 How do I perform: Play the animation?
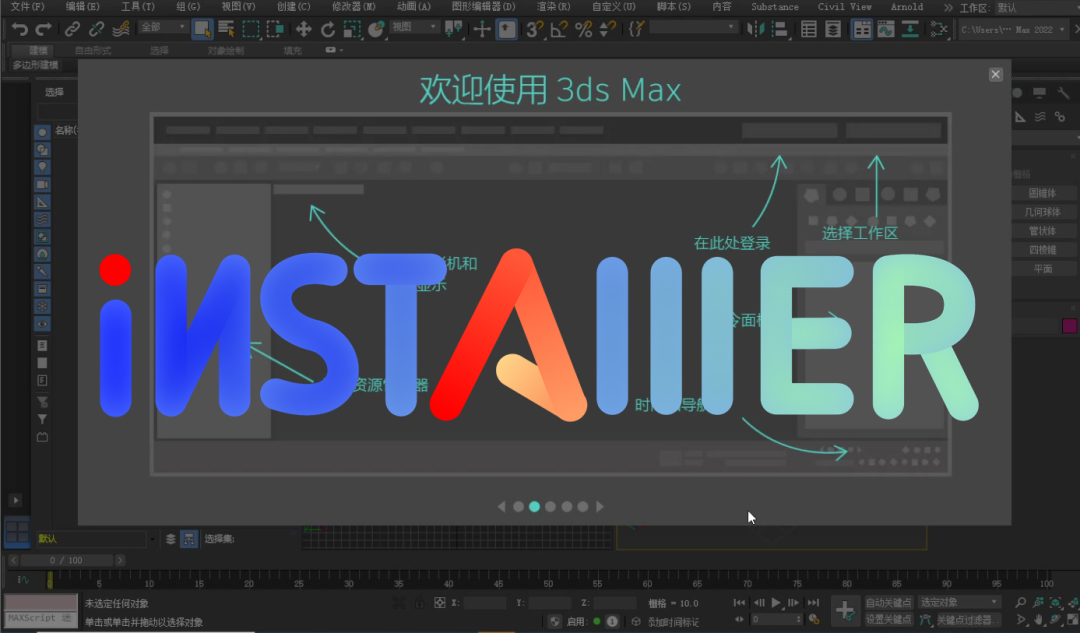coord(776,603)
